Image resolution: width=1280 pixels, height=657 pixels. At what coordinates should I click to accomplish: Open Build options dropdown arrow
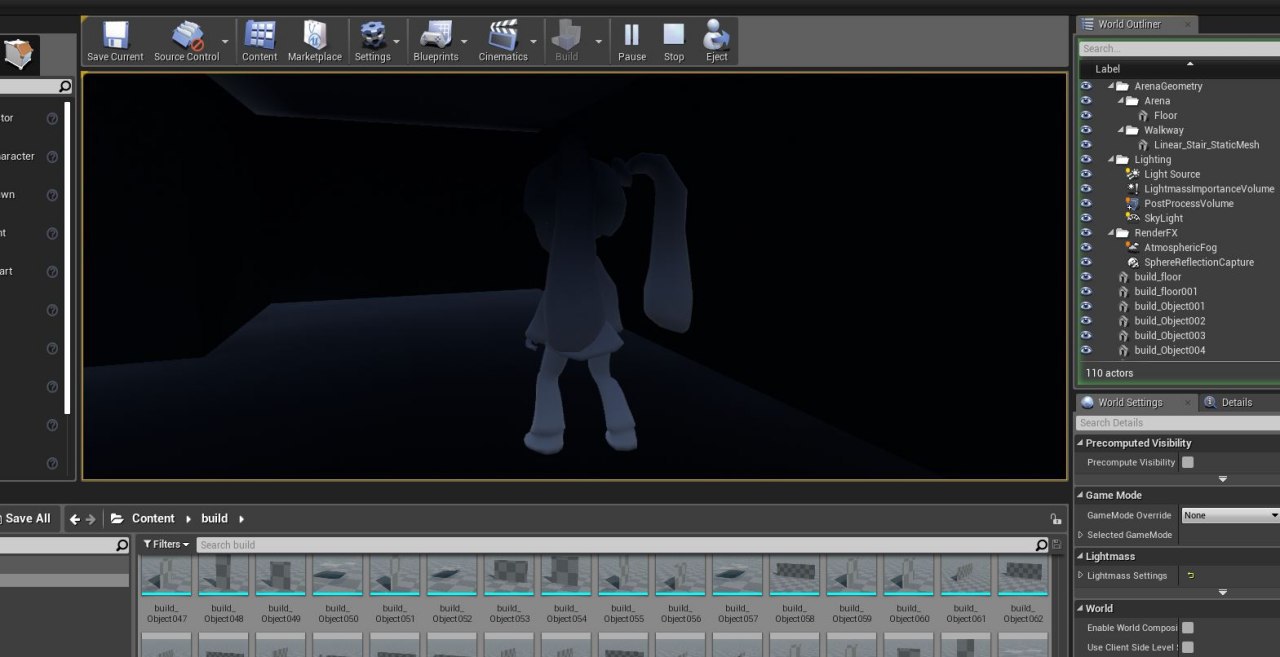[599, 42]
